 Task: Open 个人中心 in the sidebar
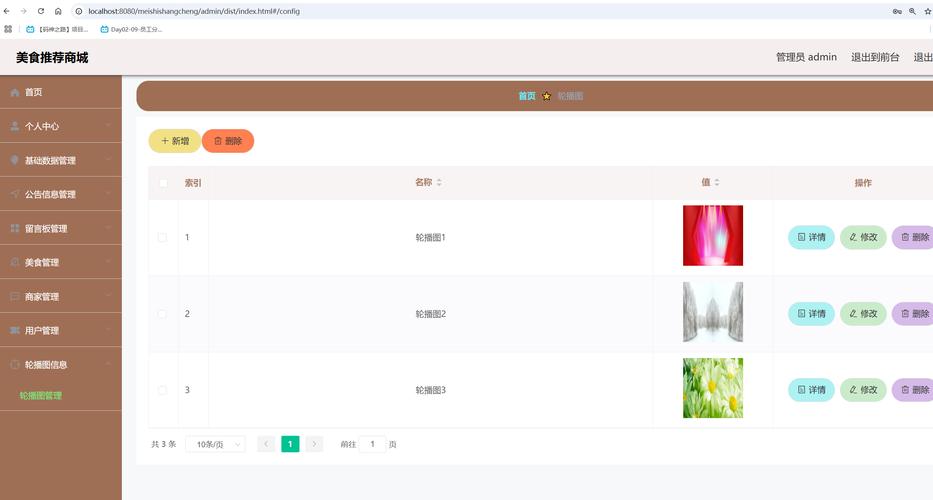(61, 126)
